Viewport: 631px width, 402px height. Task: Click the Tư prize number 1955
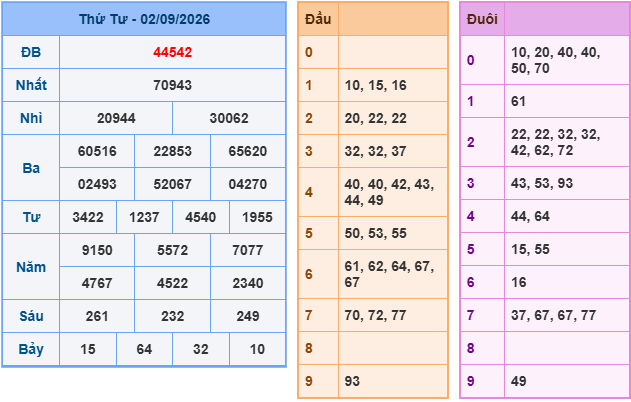click(x=257, y=217)
